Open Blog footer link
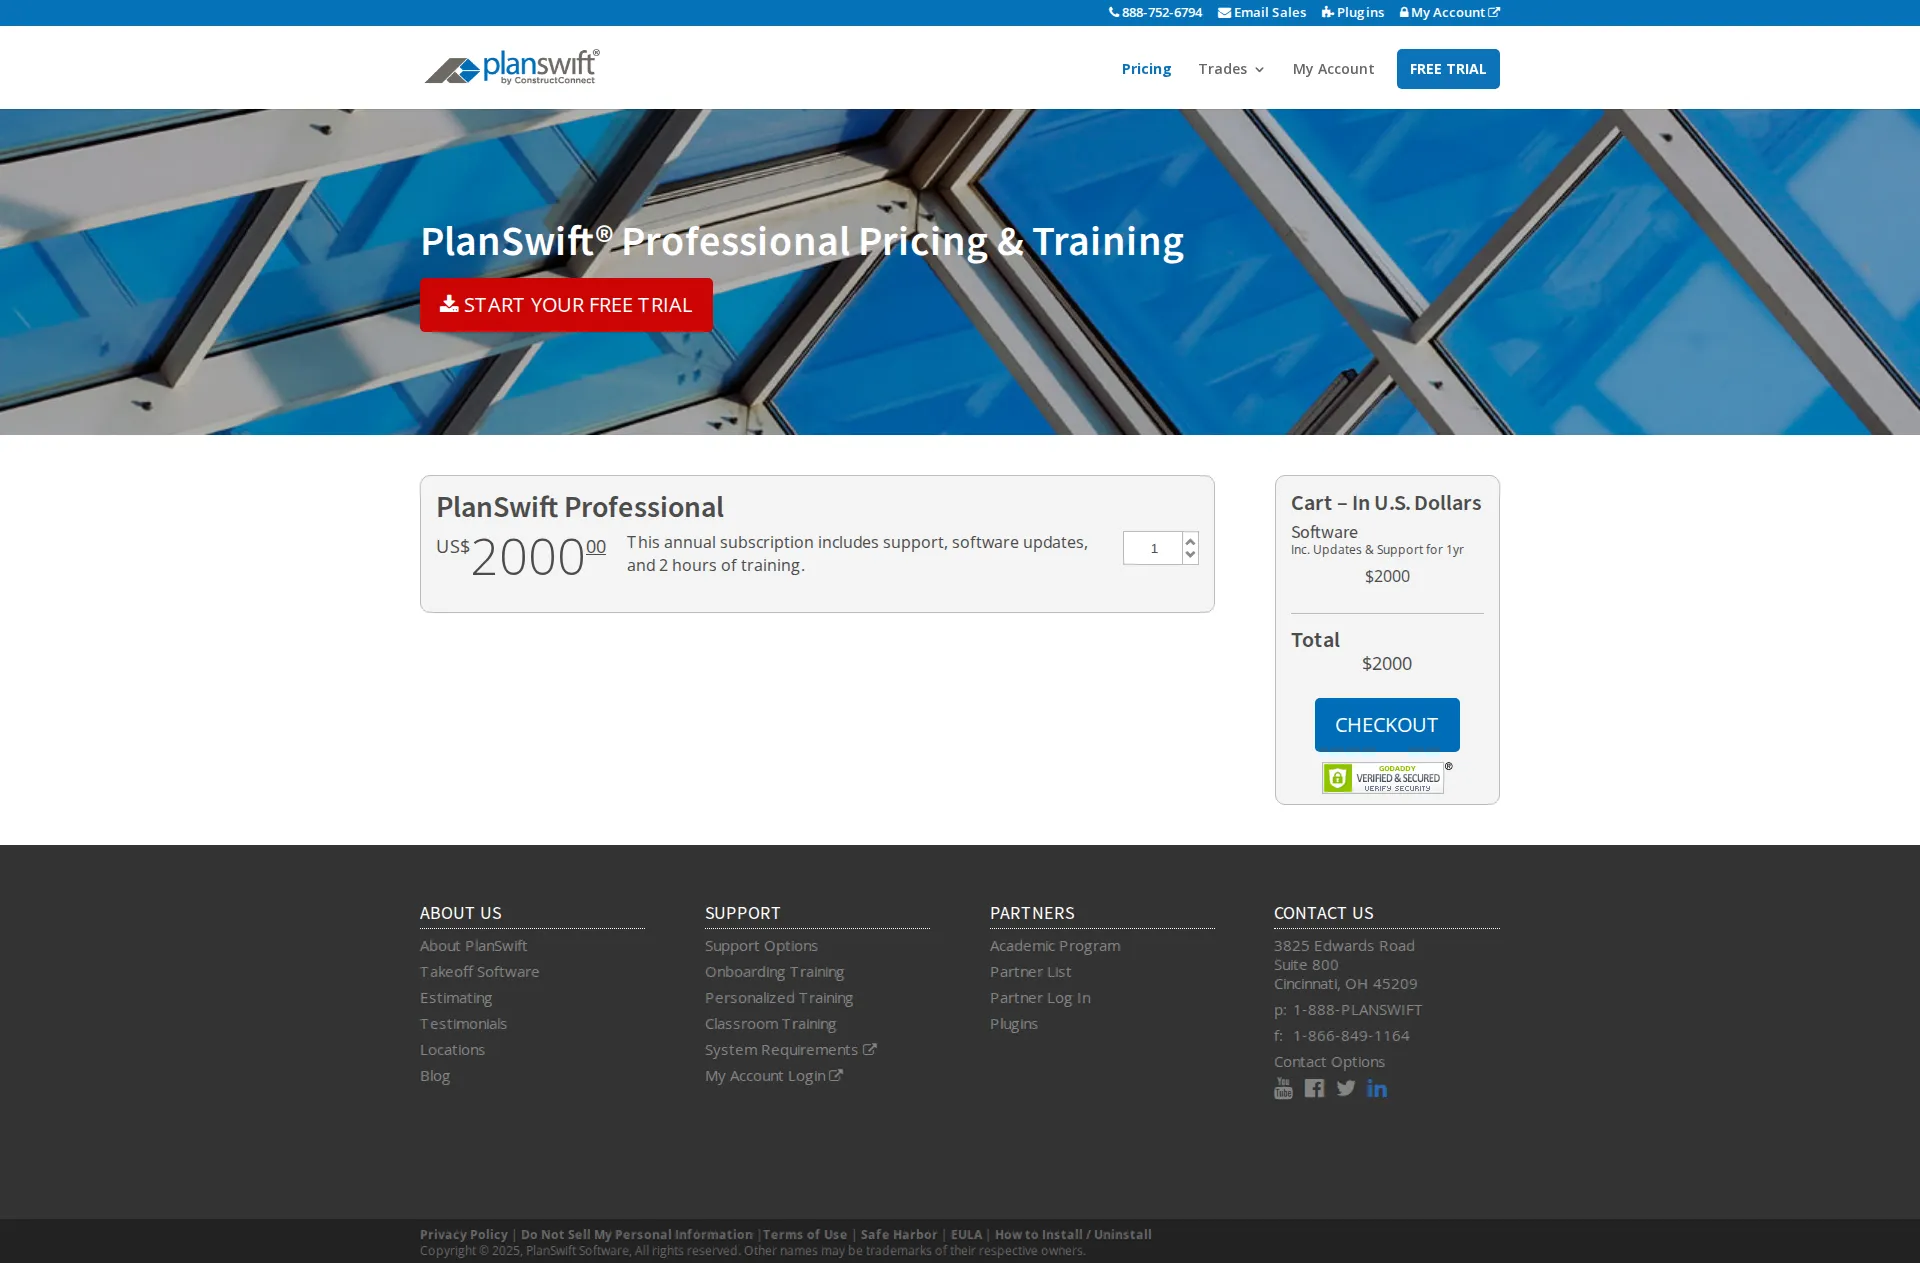This screenshot has width=1920, height=1263. (435, 1076)
